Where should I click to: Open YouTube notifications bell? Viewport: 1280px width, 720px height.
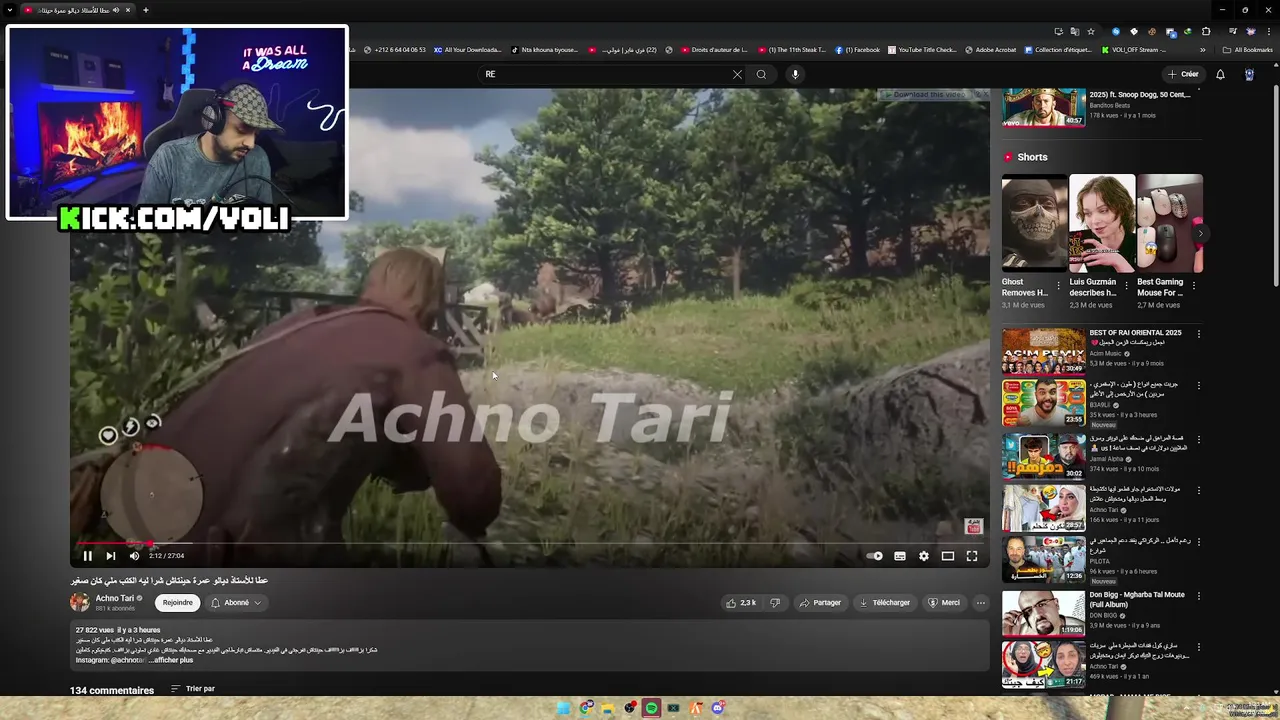1220,74
